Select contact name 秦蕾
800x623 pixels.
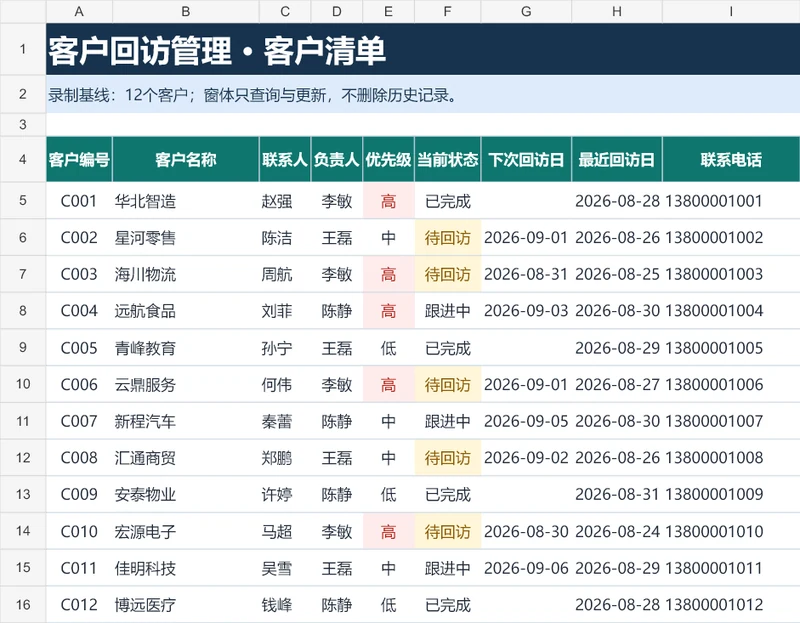285,421
